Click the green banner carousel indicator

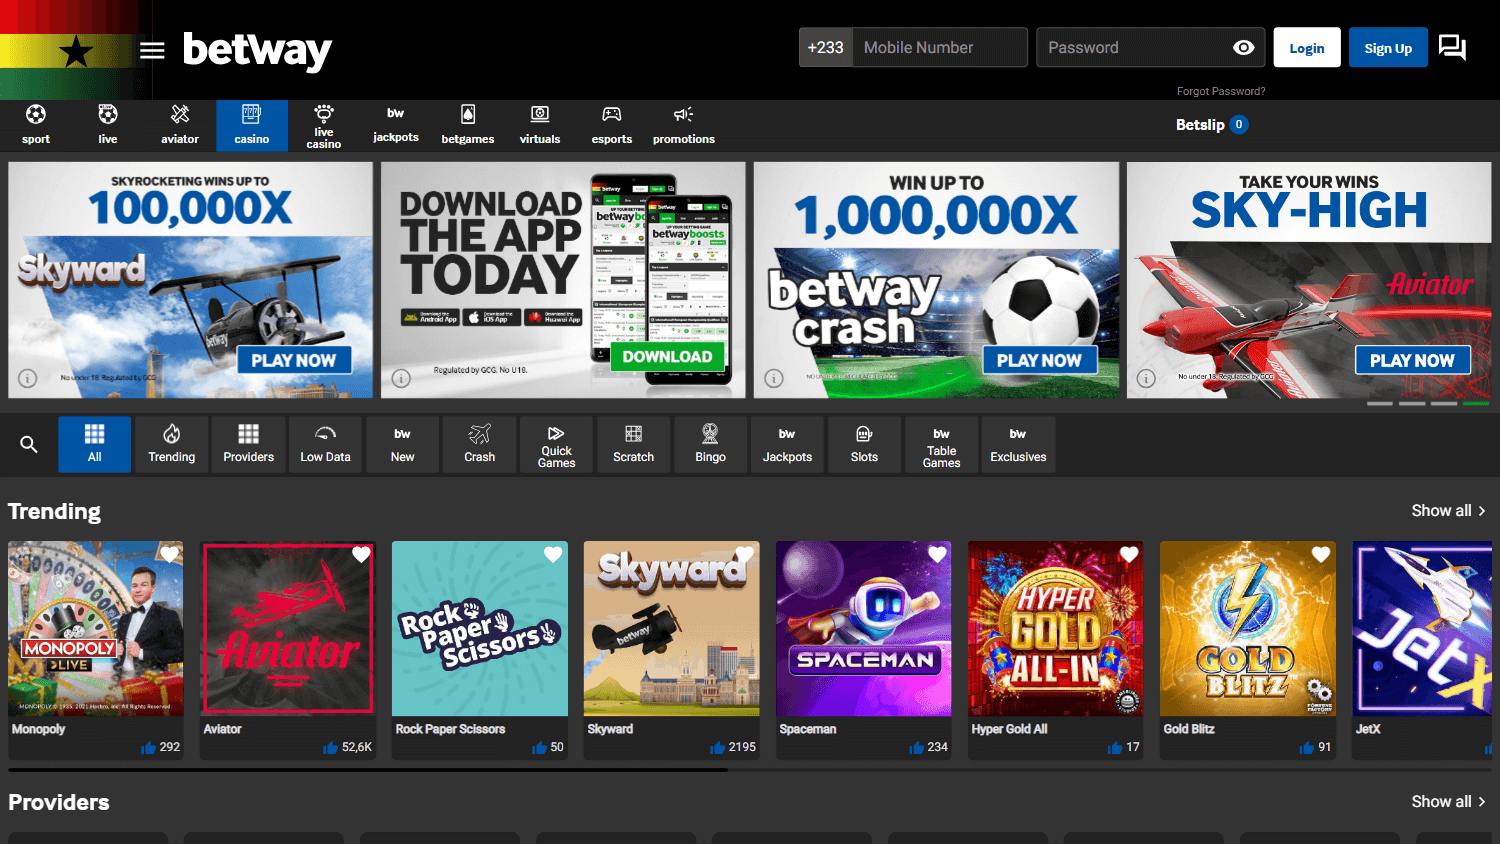(1476, 404)
